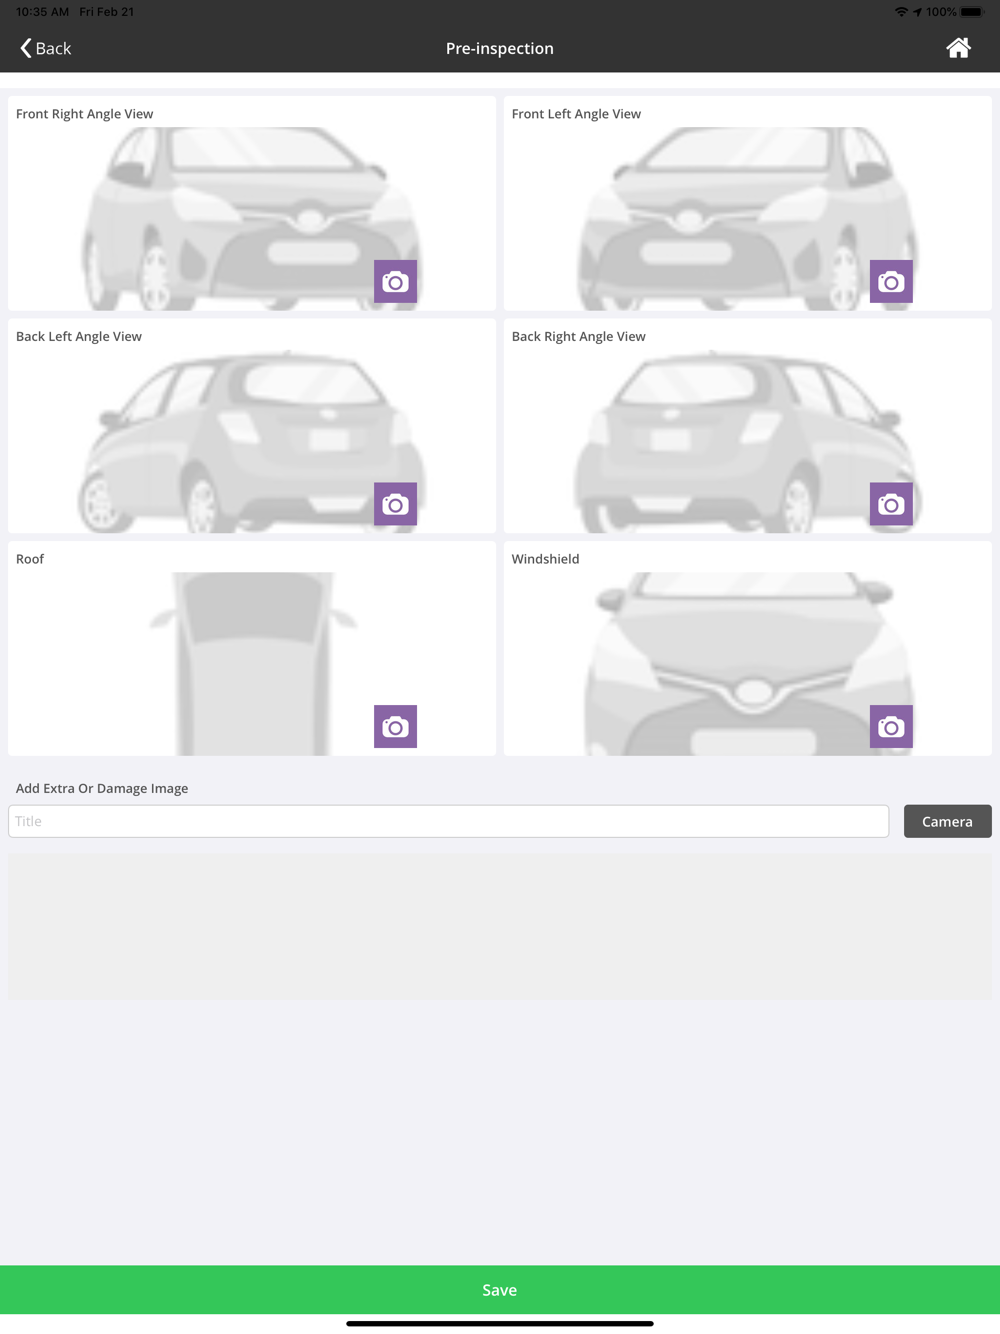Select the Back Right Angle View car image

[747, 441]
